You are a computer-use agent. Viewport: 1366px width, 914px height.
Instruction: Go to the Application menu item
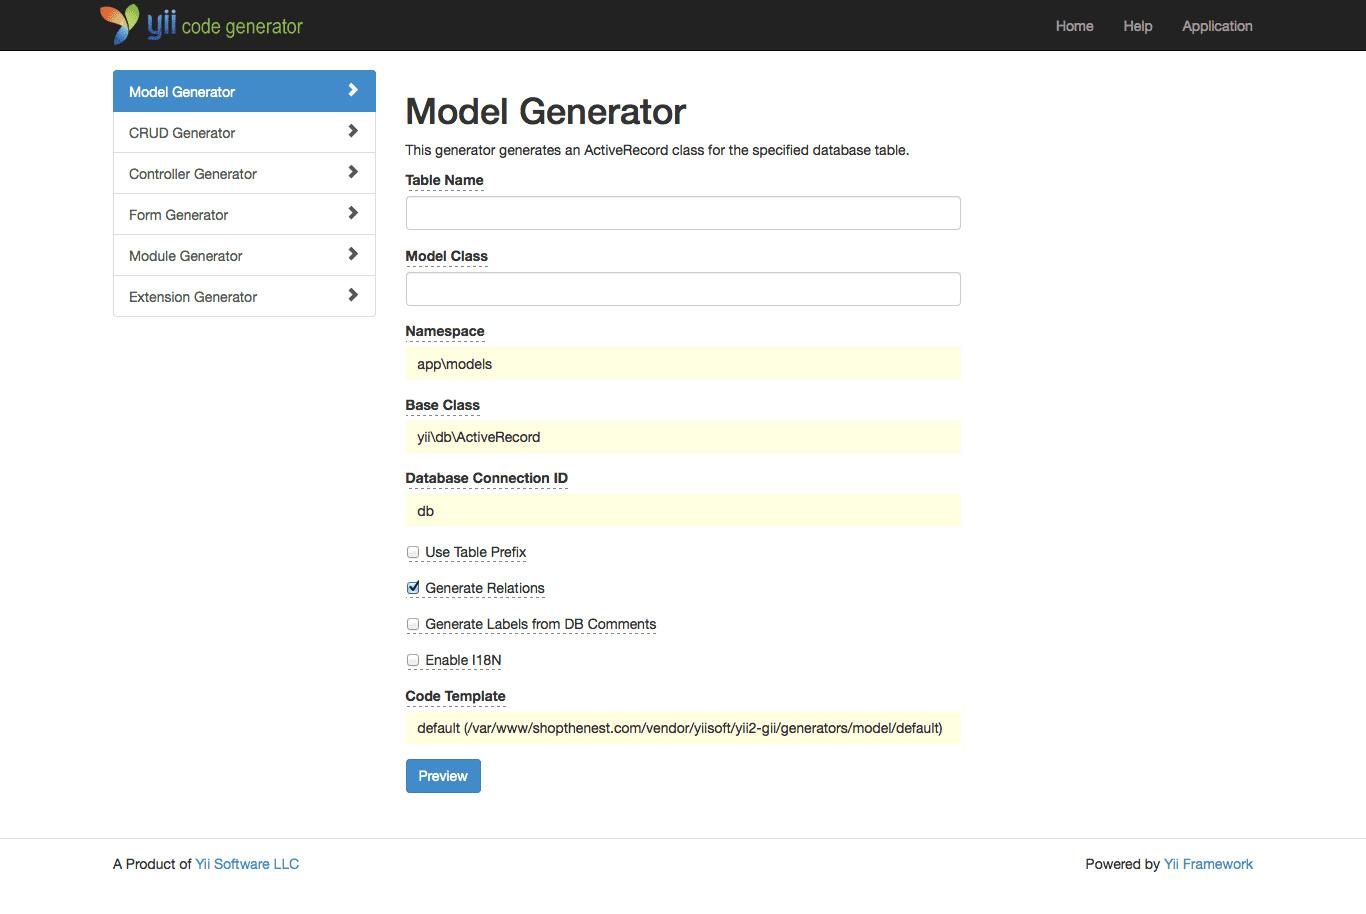[1217, 26]
